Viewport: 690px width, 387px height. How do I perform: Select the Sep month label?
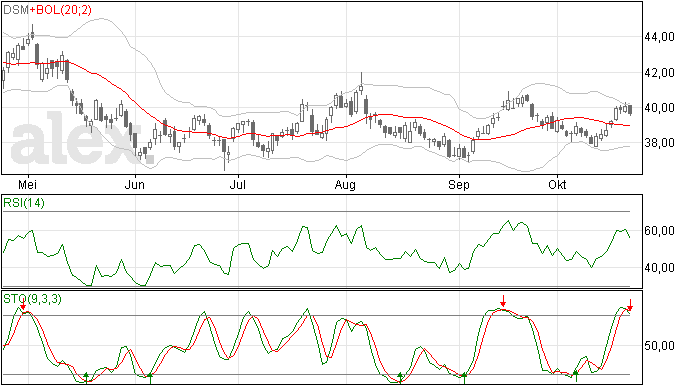pos(459,185)
